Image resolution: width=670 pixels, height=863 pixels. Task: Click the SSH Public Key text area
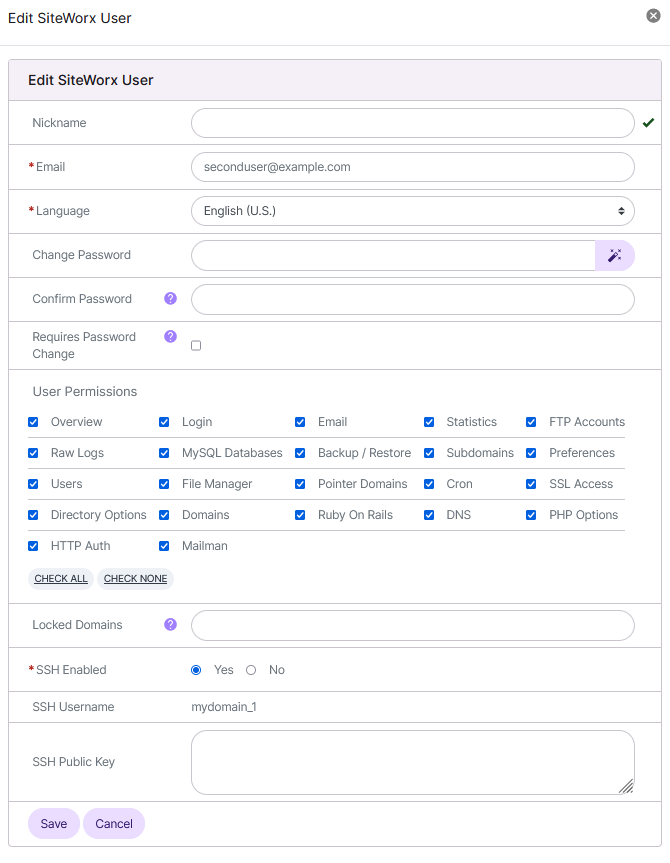(x=412, y=762)
